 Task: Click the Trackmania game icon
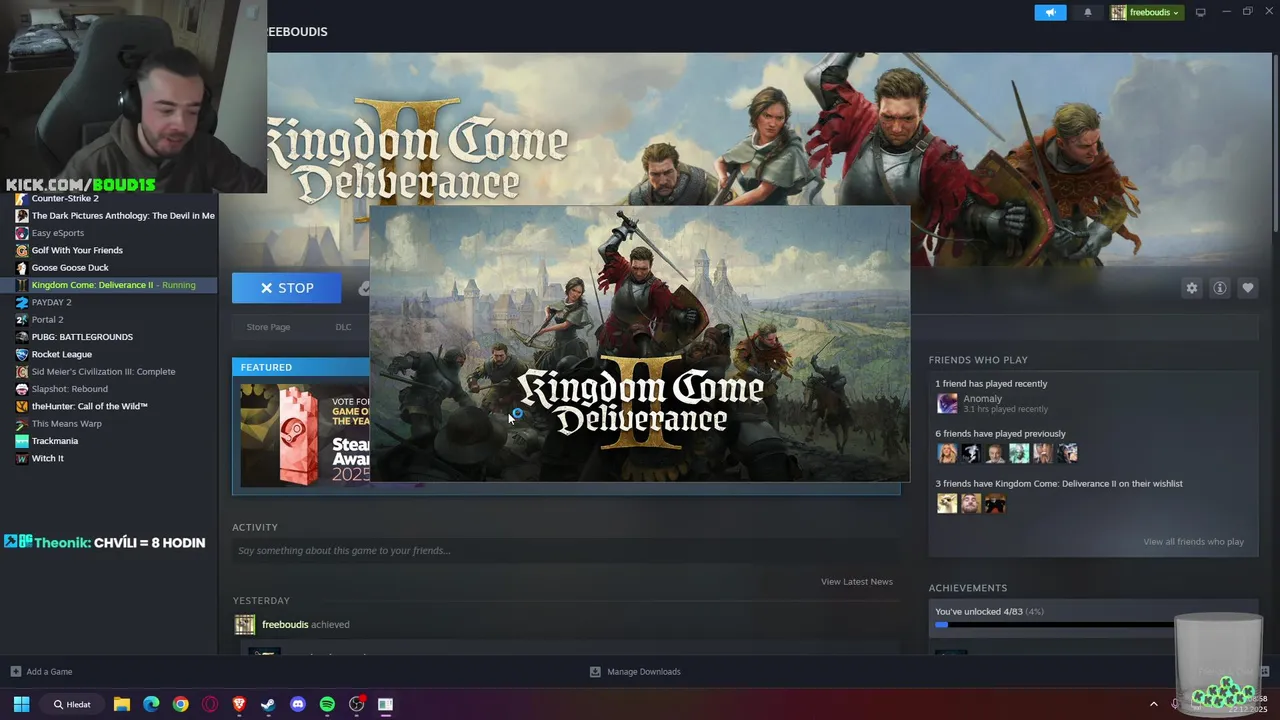tap(22, 441)
